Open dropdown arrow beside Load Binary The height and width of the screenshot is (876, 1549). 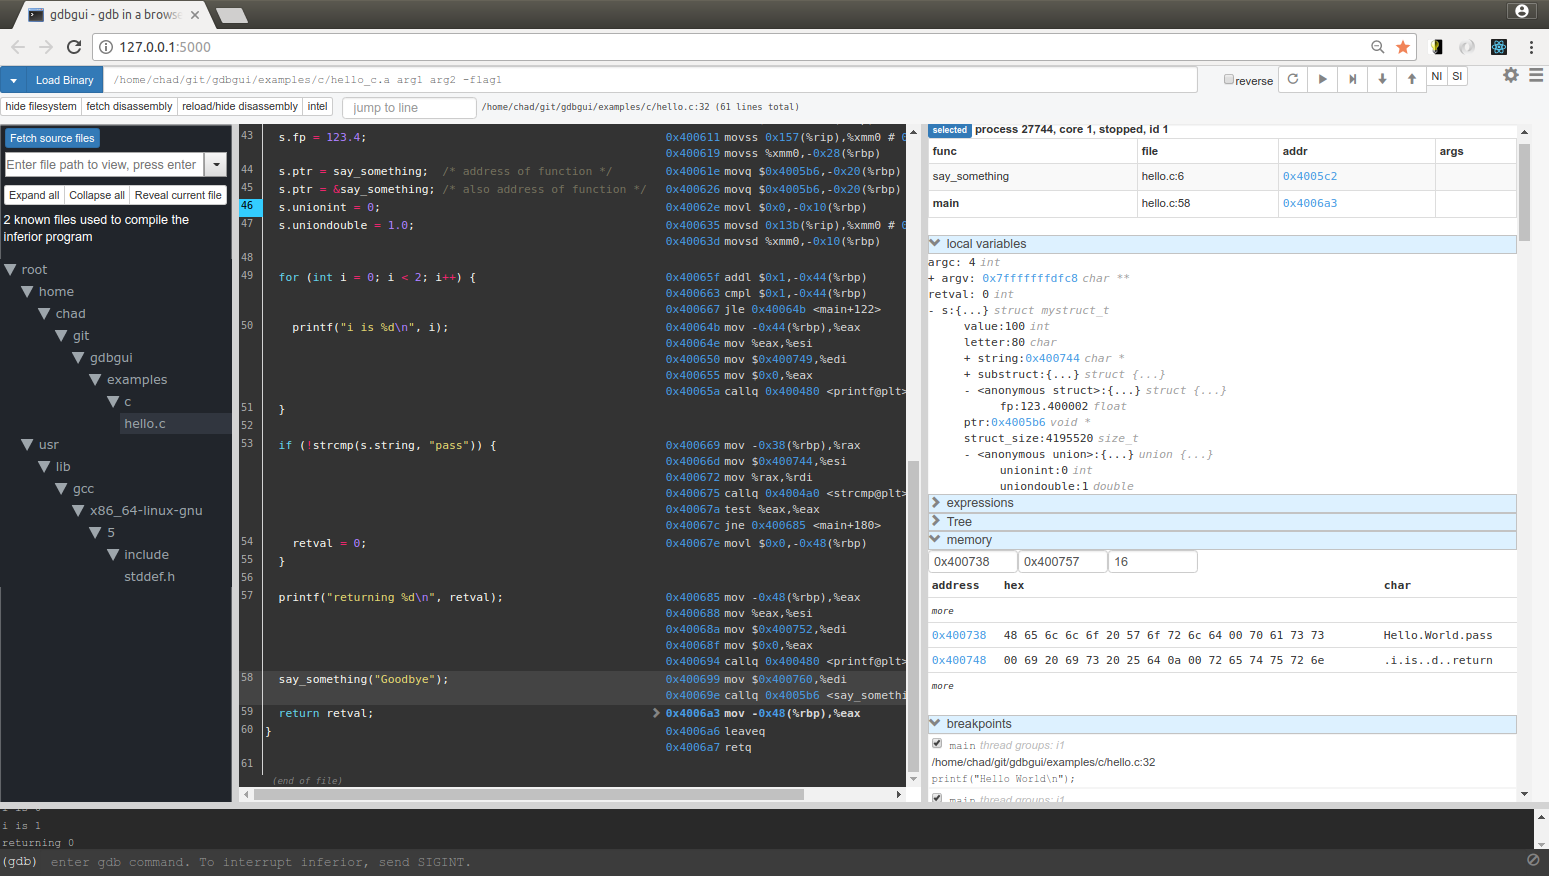pyautogui.click(x=14, y=80)
